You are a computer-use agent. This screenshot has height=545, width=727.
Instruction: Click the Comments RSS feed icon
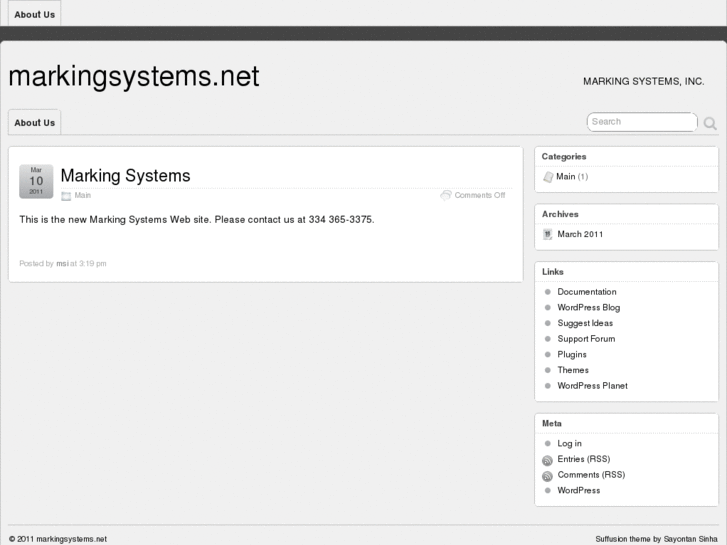pyautogui.click(x=548, y=476)
